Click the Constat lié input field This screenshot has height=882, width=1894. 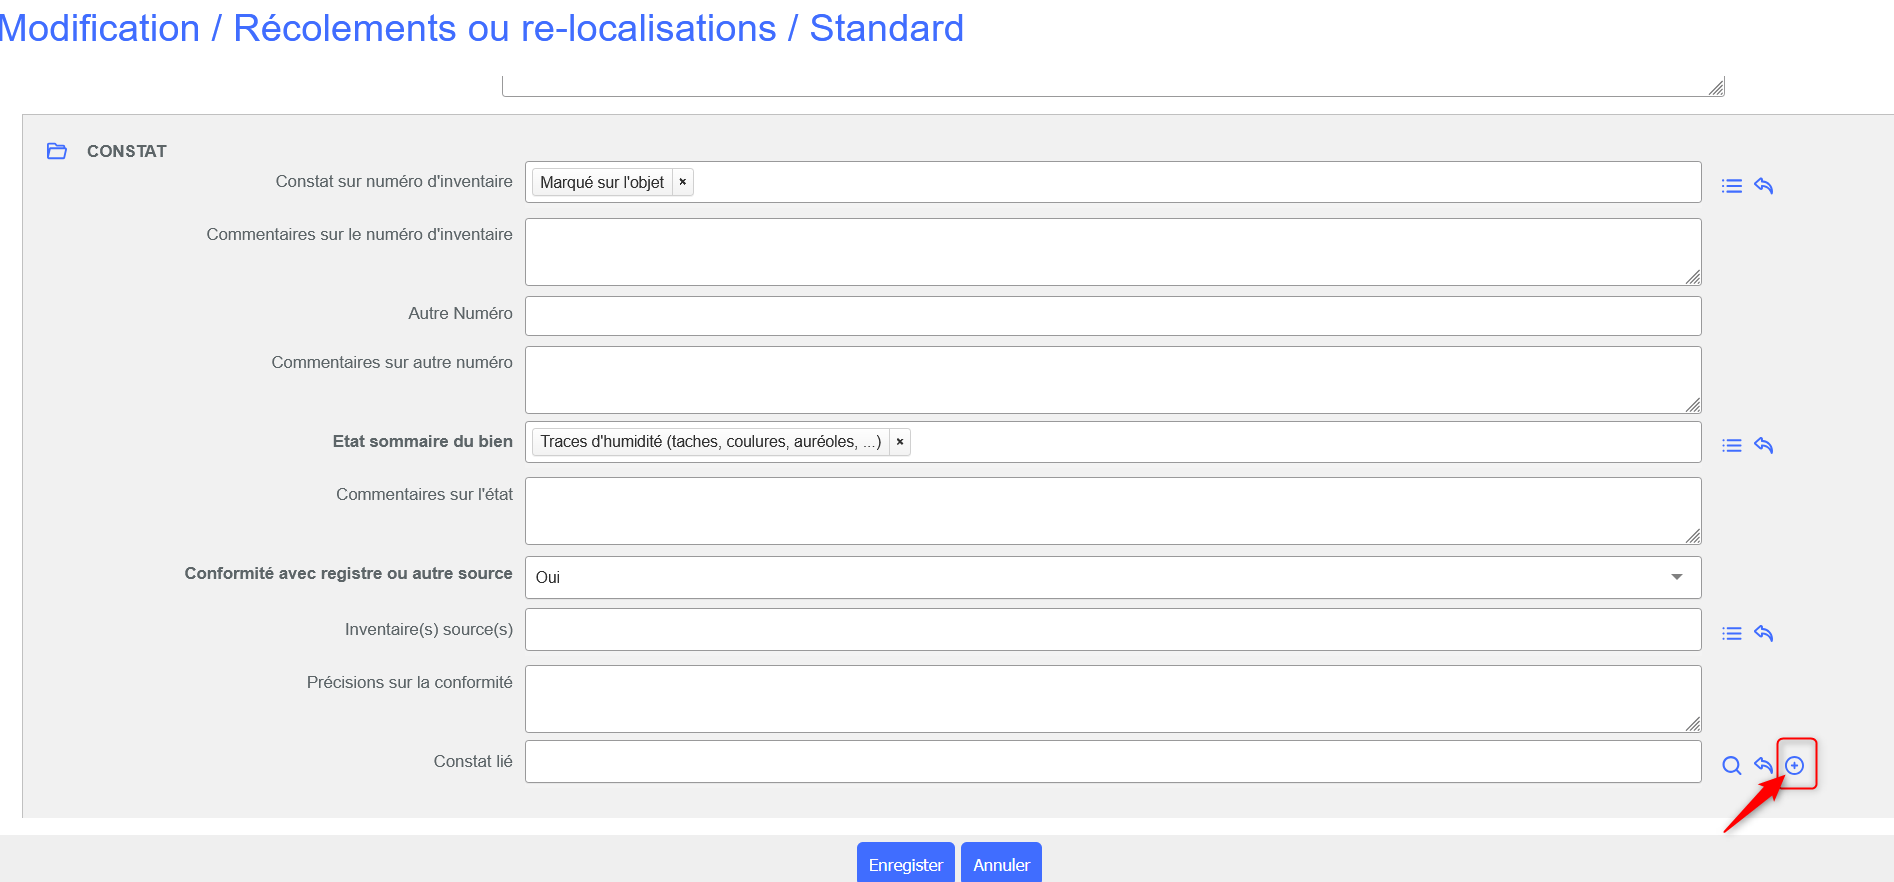click(x=1112, y=762)
